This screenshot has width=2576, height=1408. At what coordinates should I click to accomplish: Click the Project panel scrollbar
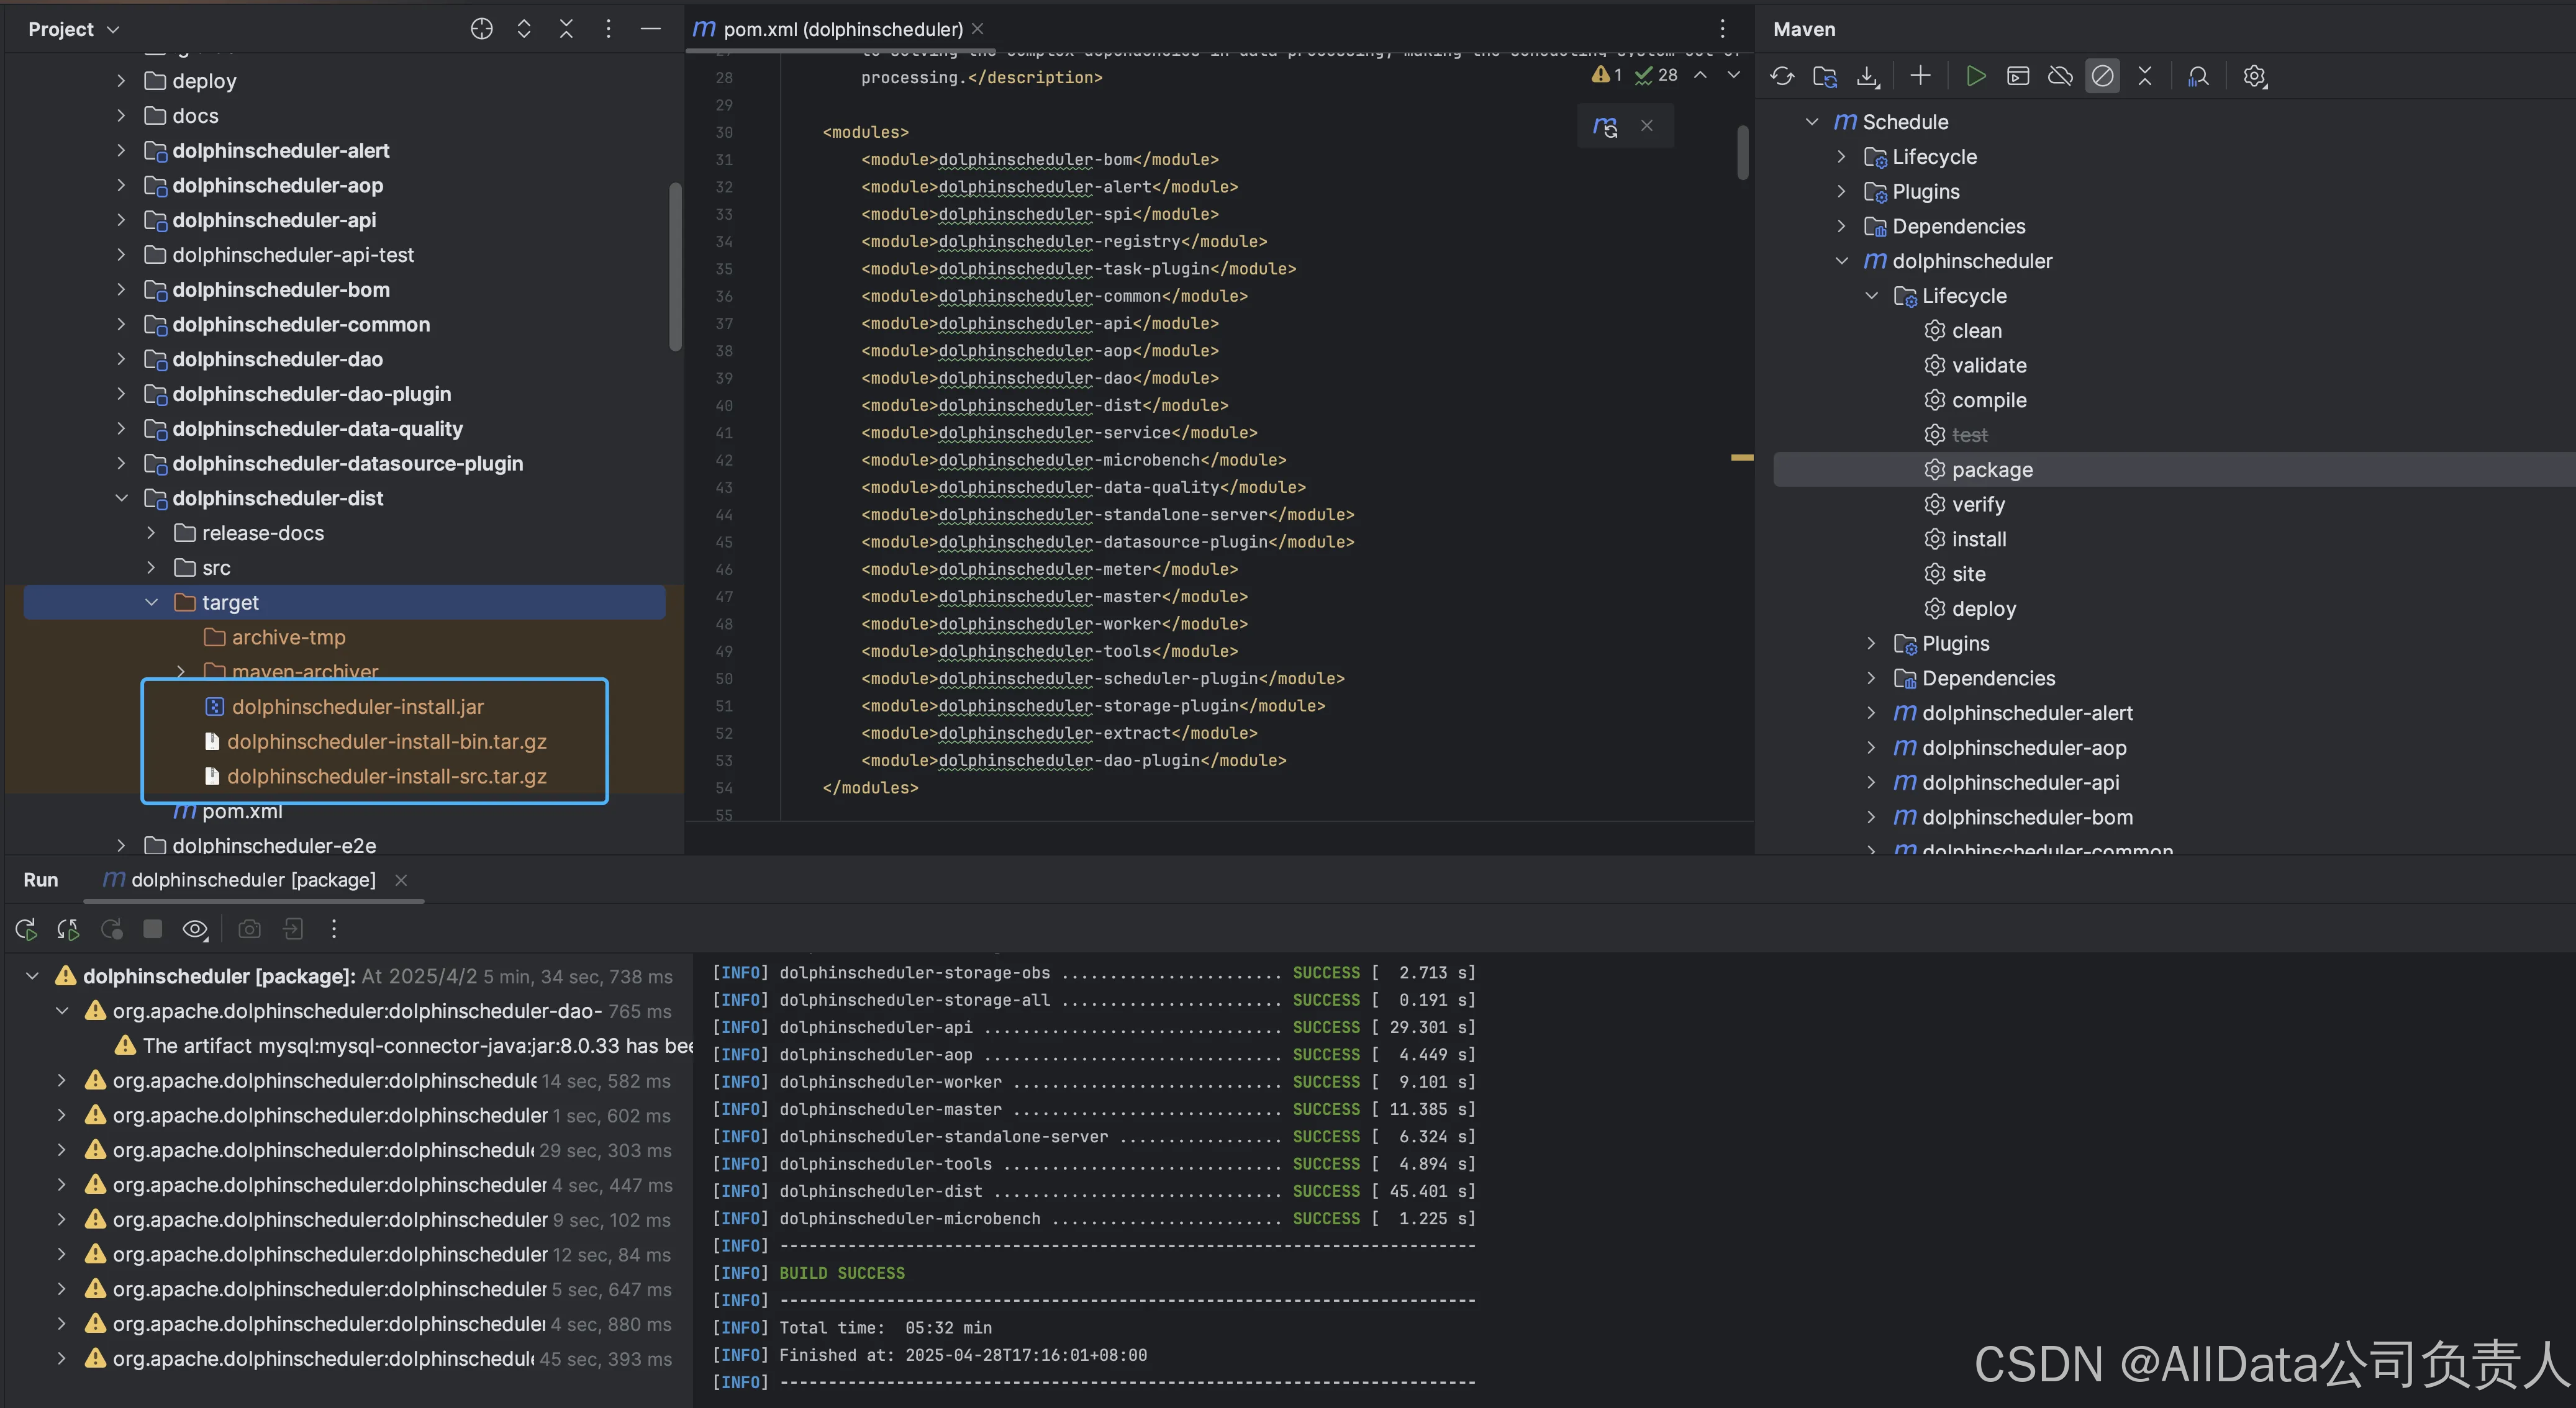point(675,267)
